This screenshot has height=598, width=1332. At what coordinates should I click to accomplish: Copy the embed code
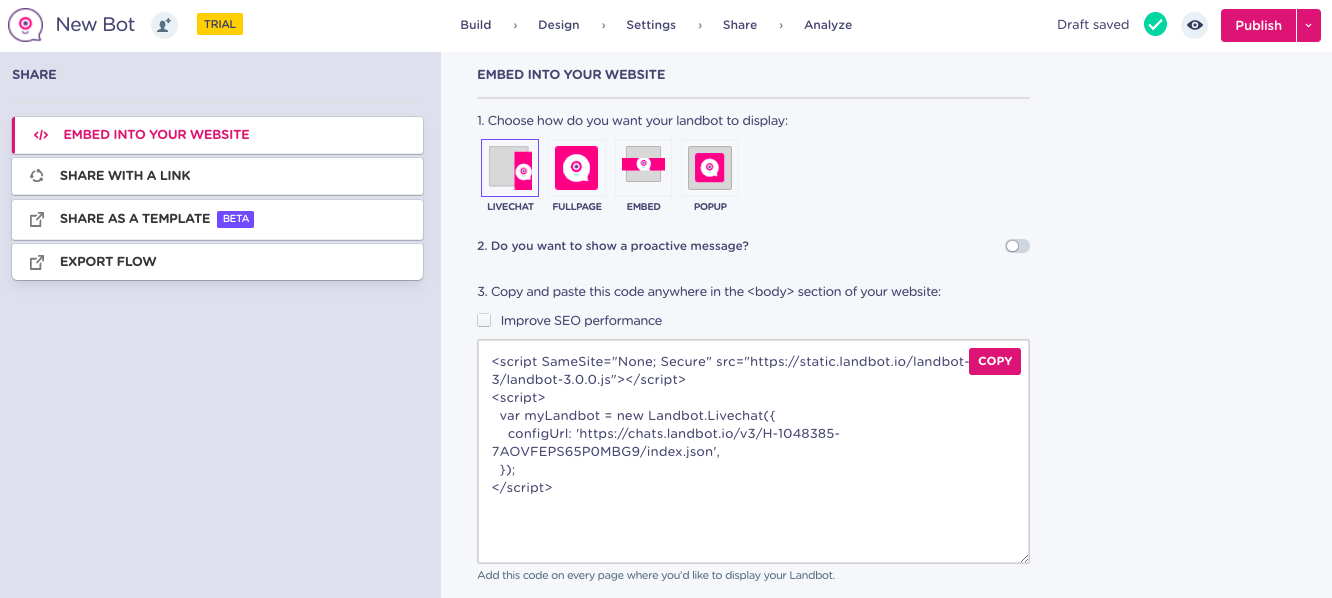(995, 361)
